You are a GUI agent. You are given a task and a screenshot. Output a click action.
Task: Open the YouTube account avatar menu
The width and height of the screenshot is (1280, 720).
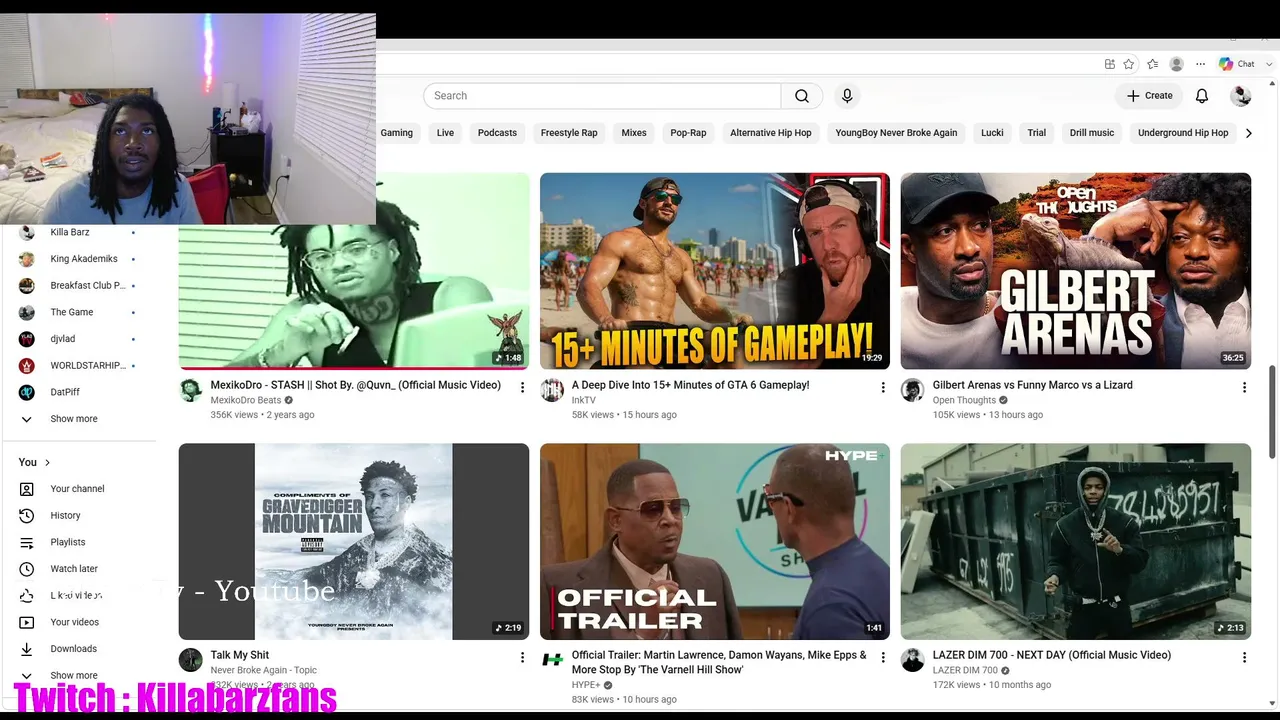[x=1241, y=96]
